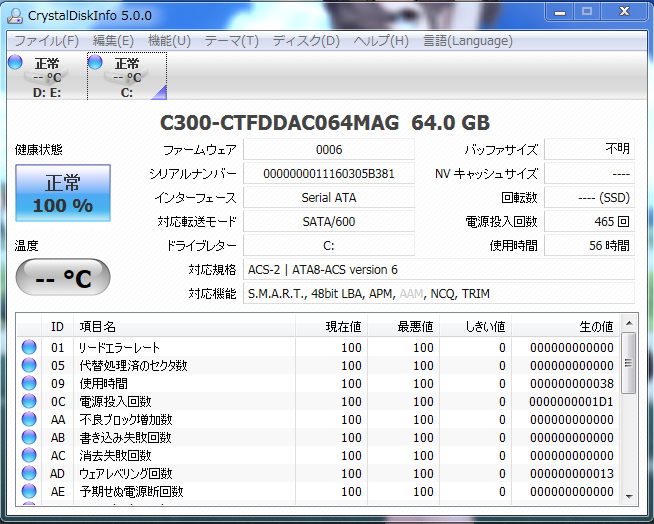This screenshot has width=654, height=524.
Task: Select the 書き込み失敗回数 row name
Action: coord(126,437)
